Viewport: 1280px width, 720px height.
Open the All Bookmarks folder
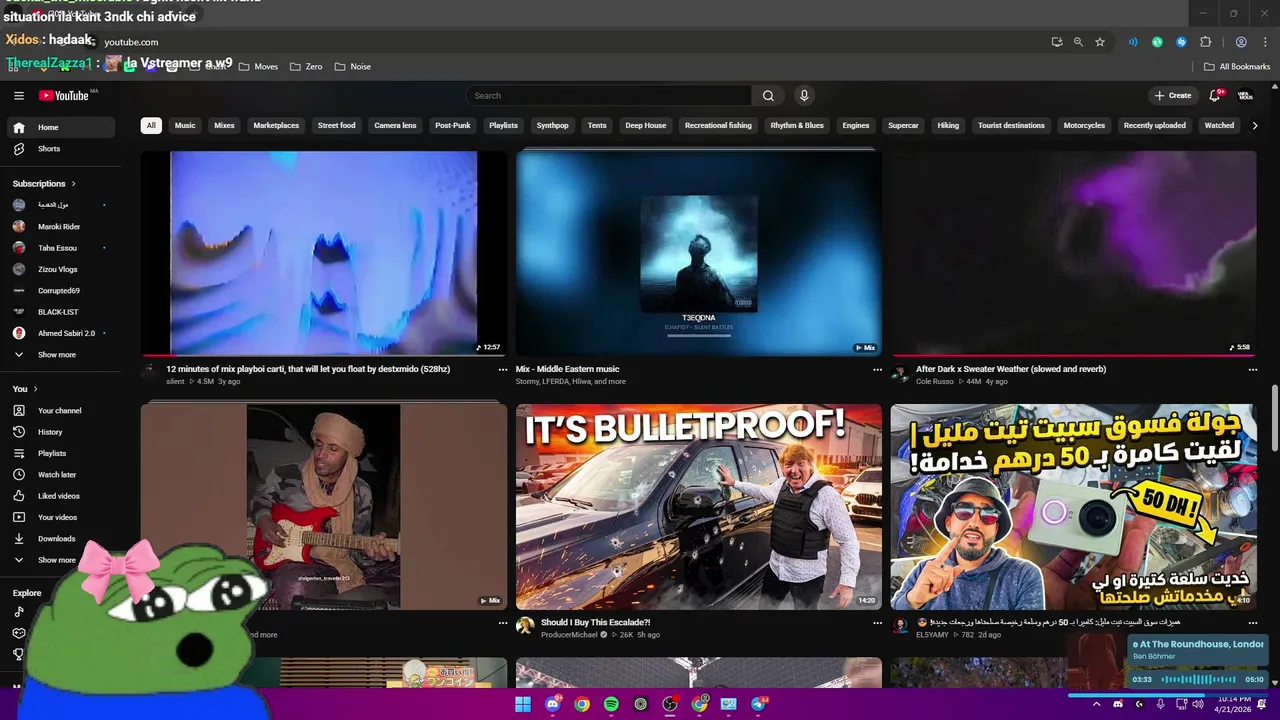(x=1237, y=67)
